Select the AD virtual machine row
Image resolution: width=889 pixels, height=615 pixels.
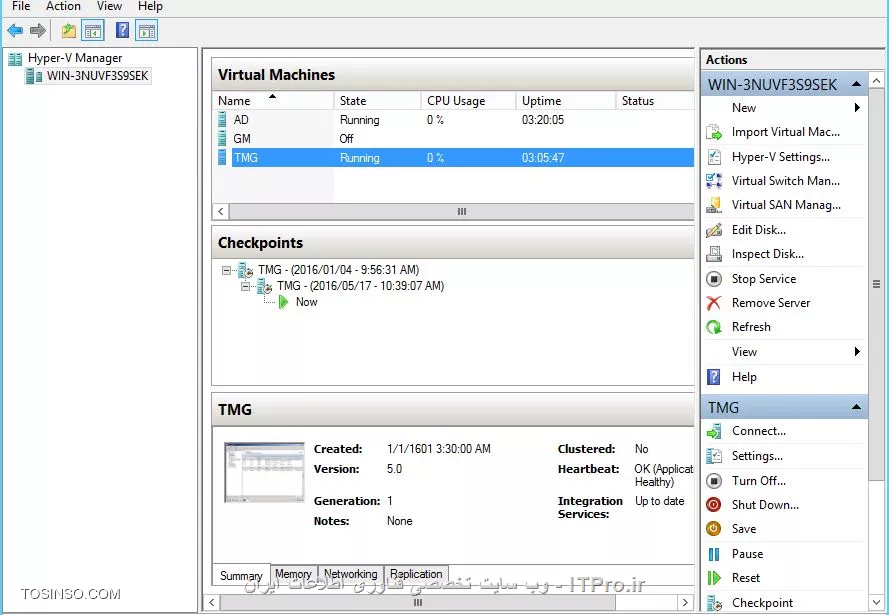pos(453,120)
